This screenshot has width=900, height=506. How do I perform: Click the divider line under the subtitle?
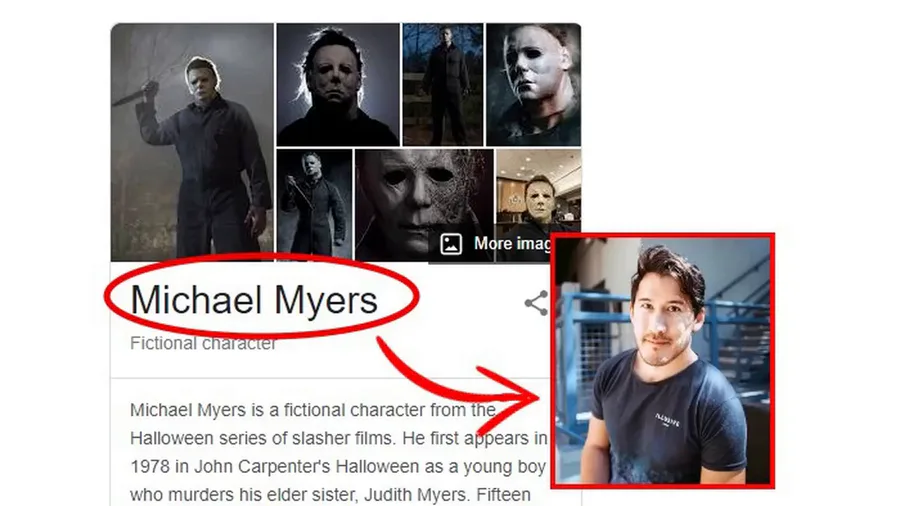tap(330, 378)
